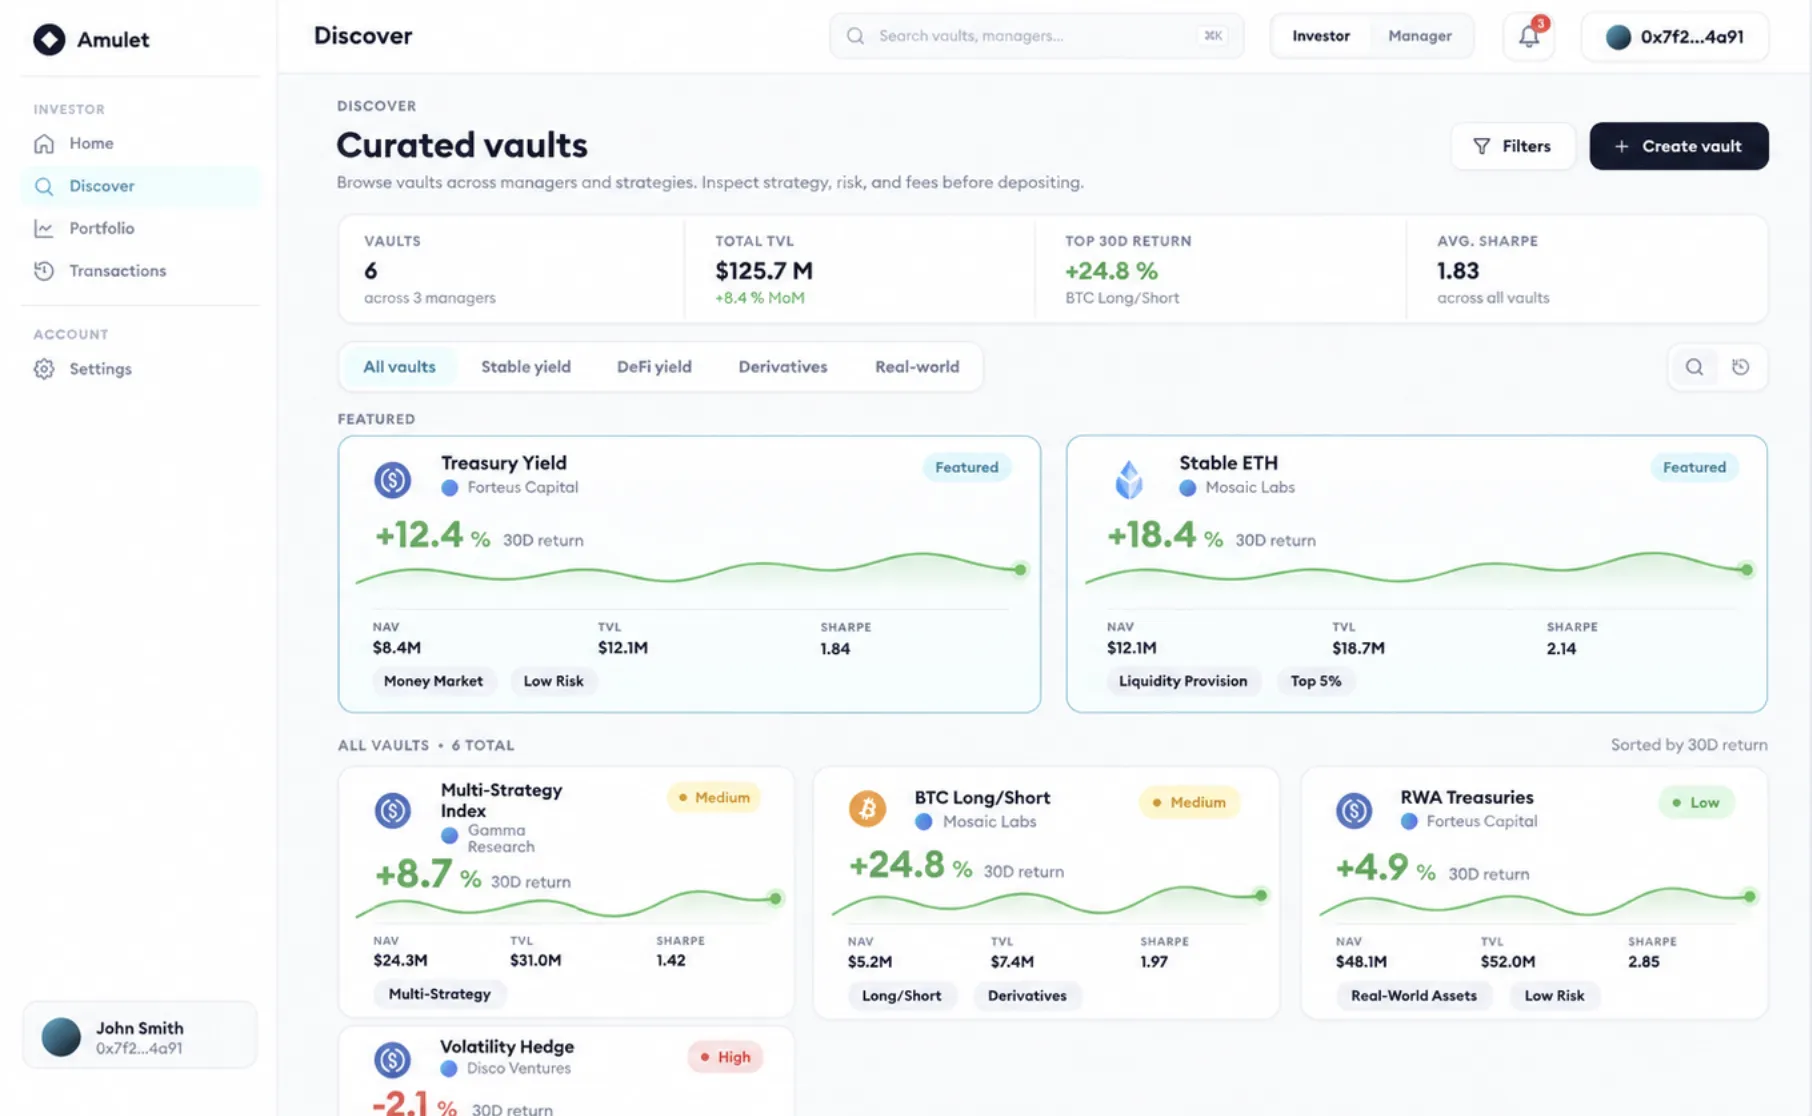Click the $125.7 M total TVL value

(764, 271)
